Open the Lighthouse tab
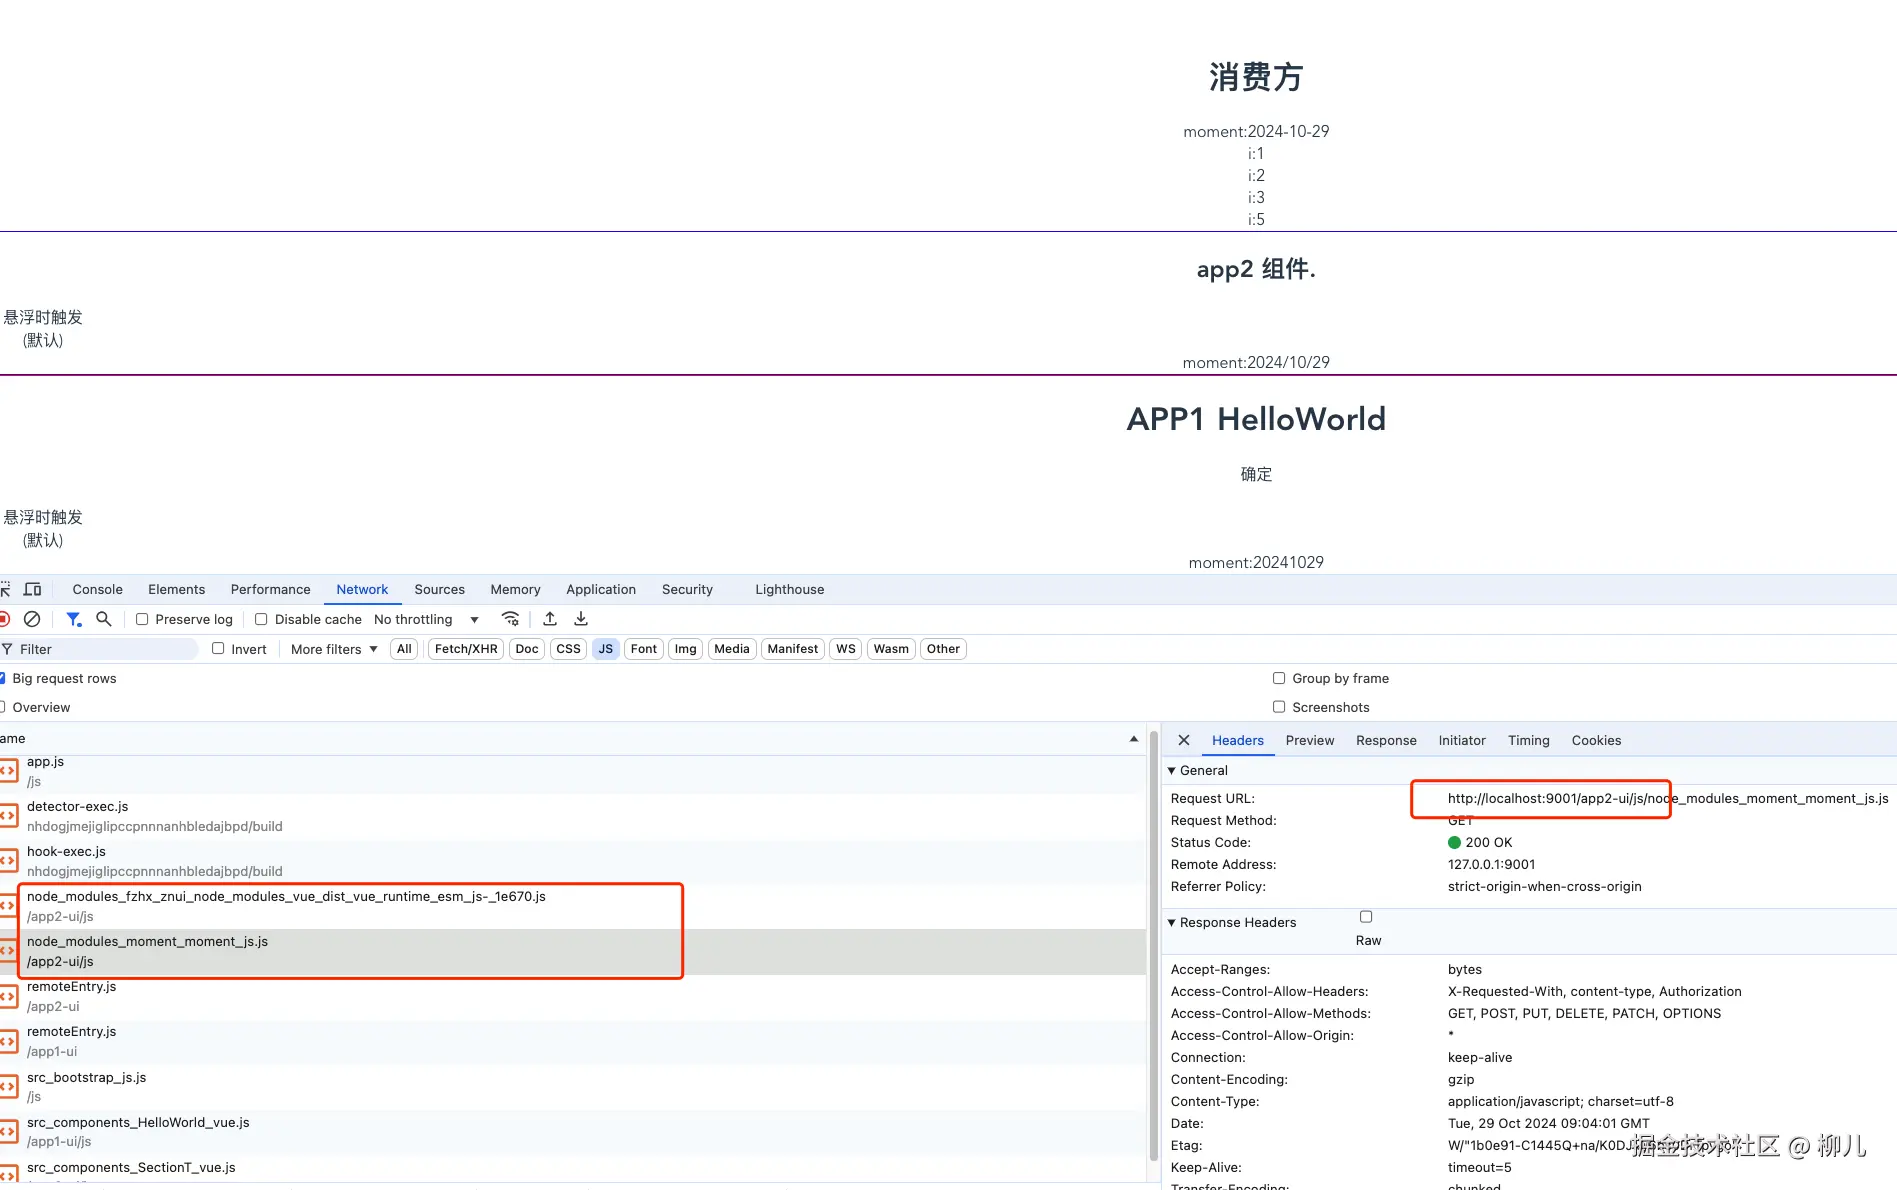This screenshot has height=1190, width=1897. click(790, 590)
